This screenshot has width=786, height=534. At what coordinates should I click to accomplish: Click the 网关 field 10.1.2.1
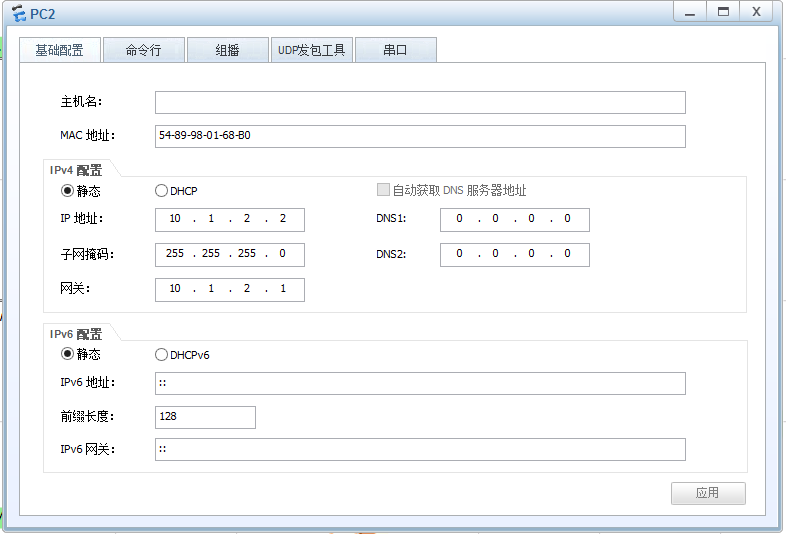point(230,290)
